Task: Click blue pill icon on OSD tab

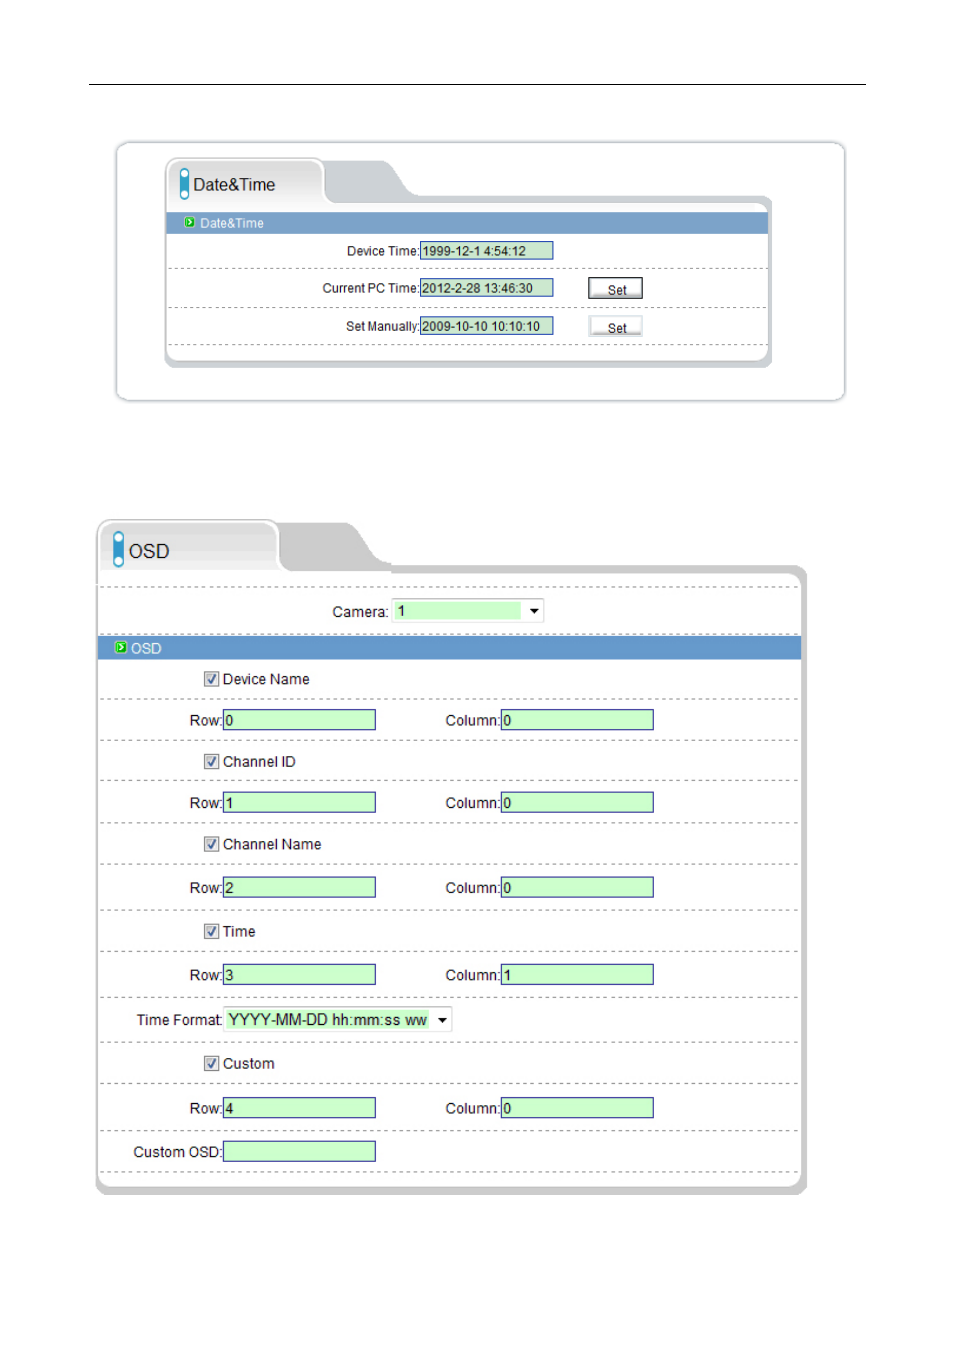Action: (x=118, y=549)
